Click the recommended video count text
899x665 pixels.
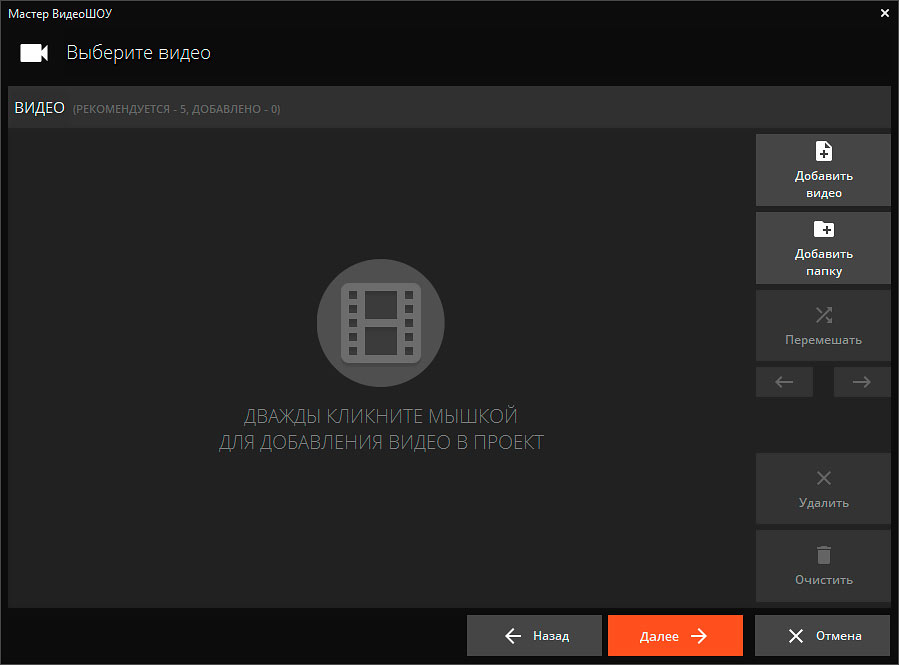point(176,109)
